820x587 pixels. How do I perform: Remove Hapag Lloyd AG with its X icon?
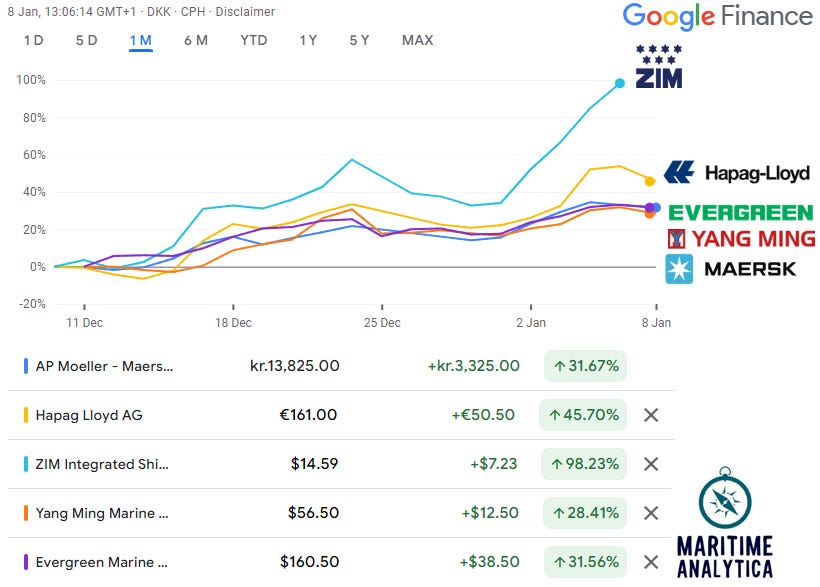pyautogui.click(x=651, y=415)
